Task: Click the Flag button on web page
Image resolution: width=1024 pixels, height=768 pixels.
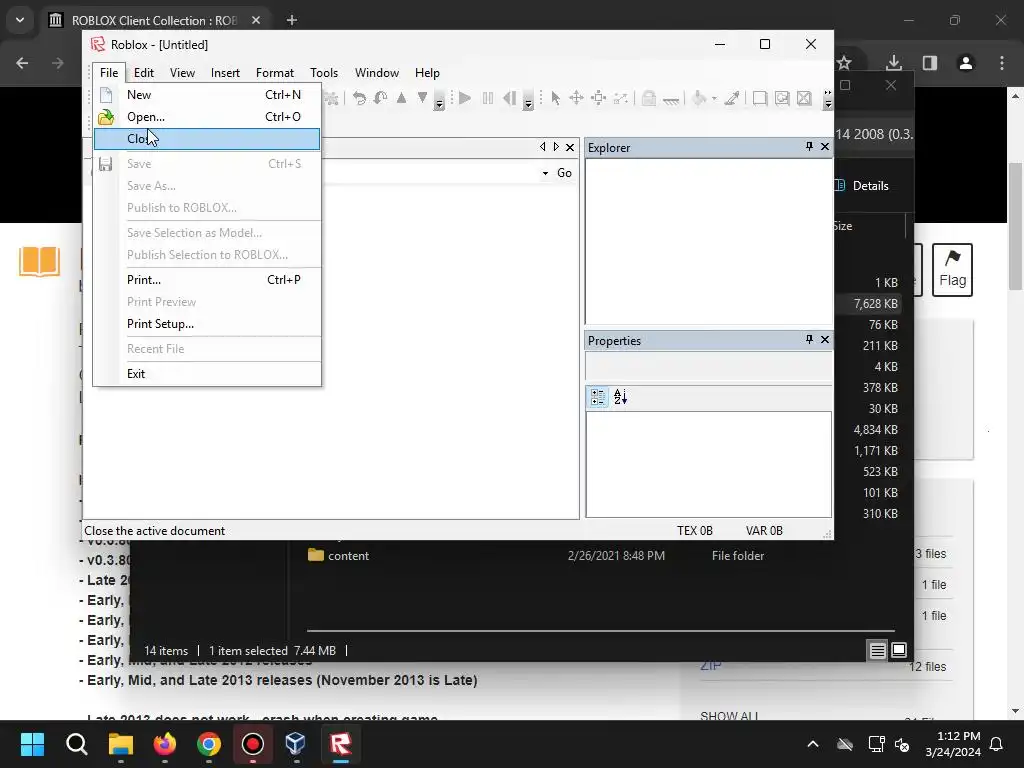Action: pos(952,270)
